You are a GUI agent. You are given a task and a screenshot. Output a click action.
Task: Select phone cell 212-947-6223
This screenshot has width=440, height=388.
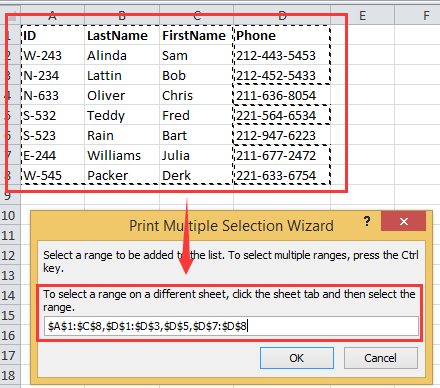point(282,135)
